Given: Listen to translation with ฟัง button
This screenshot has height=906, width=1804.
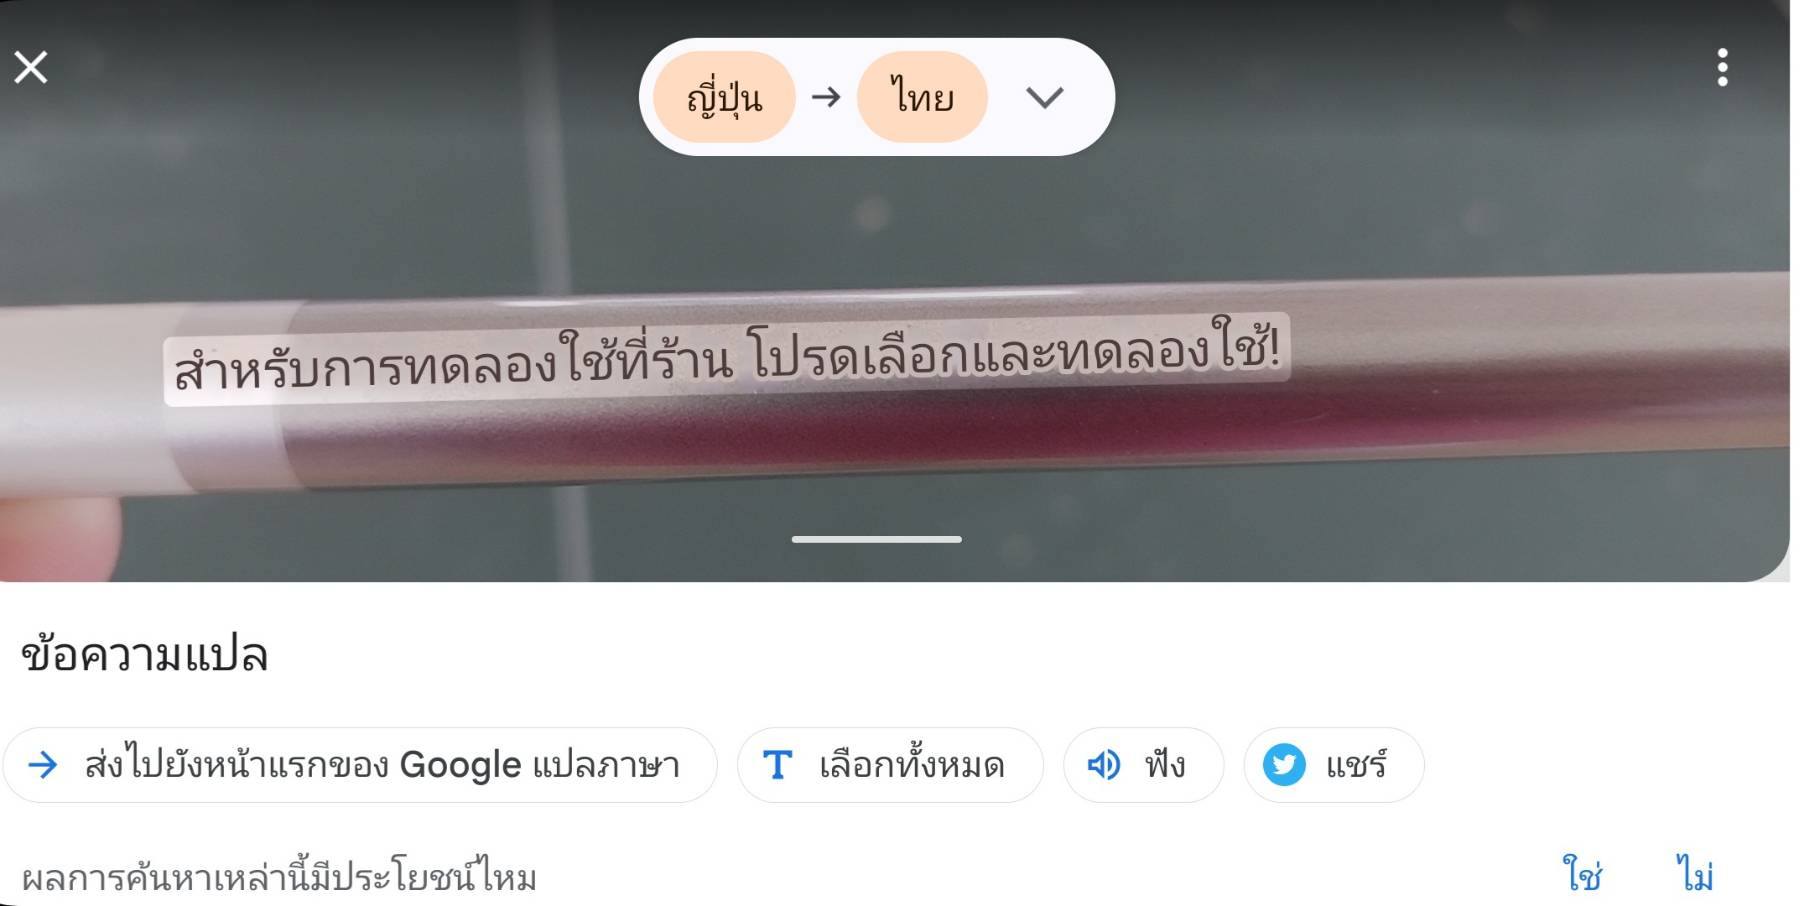Looking at the screenshot, I should click(1144, 765).
